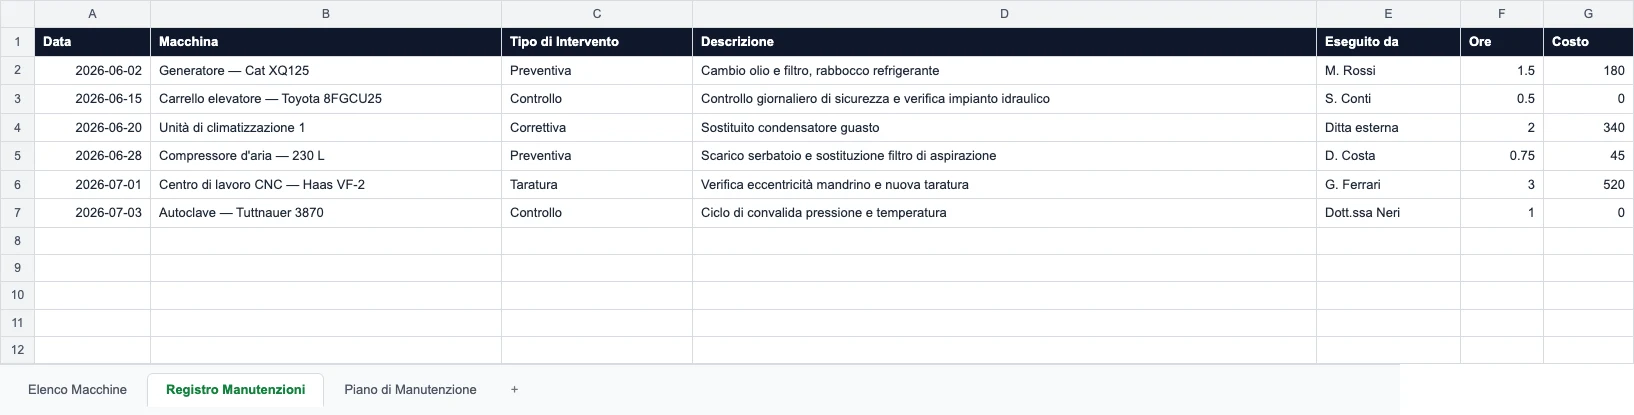Viewport: 1634px width, 415px height.
Task: Select column B header
Action: coord(326,14)
